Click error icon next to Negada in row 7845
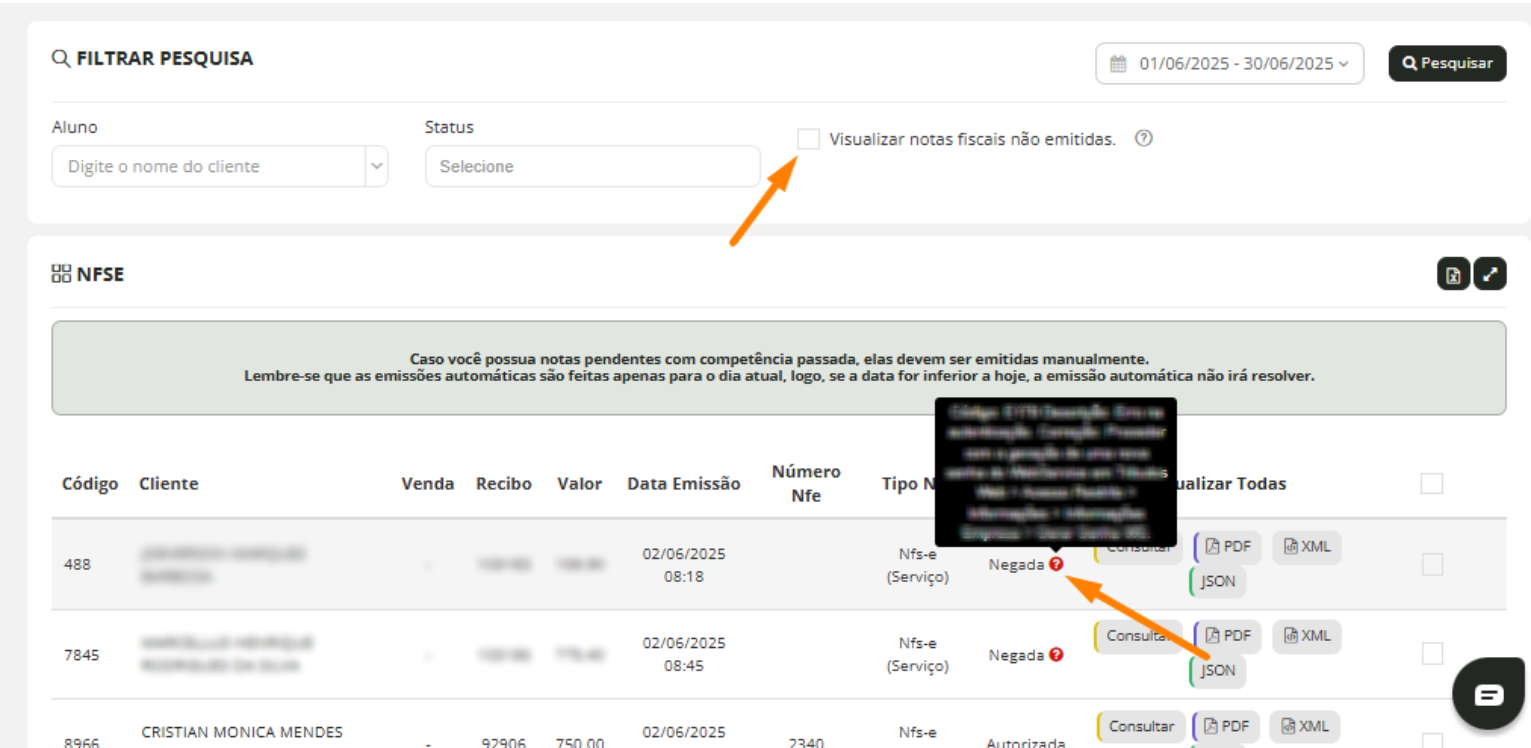Viewport: 1531px width, 748px height. tap(1056, 654)
